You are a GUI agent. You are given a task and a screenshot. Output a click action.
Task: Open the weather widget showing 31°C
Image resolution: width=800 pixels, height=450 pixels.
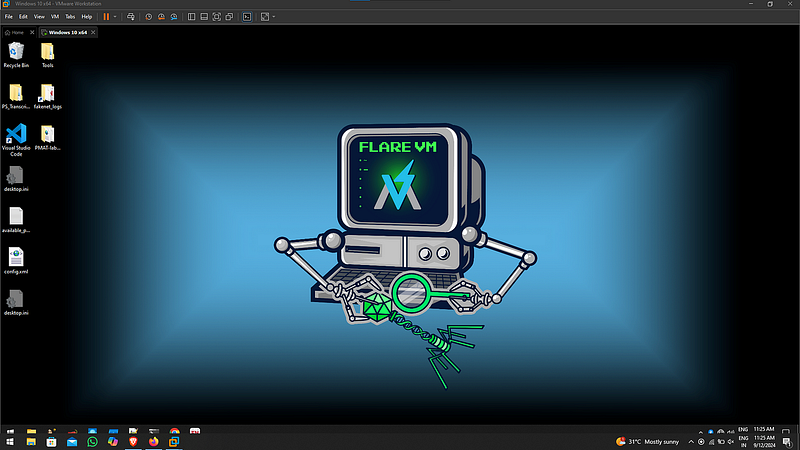pos(648,442)
